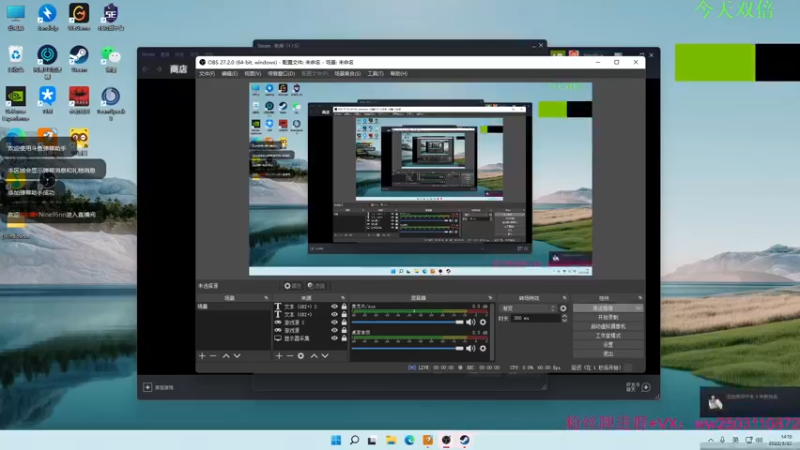Open taskbar Search
This screenshot has width=800, height=450.
tap(354, 440)
